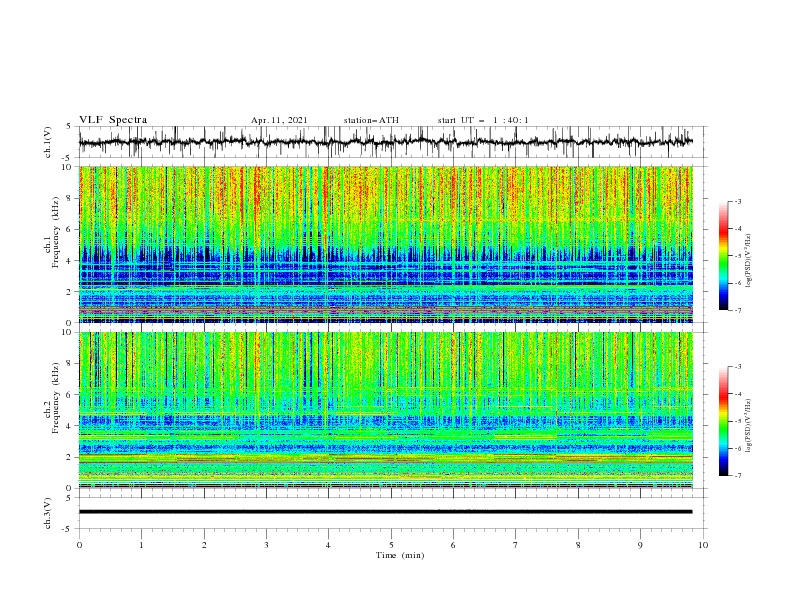
Task: Click the ch.2 'Frequency (kHz)' axis label
Action: point(56,398)
